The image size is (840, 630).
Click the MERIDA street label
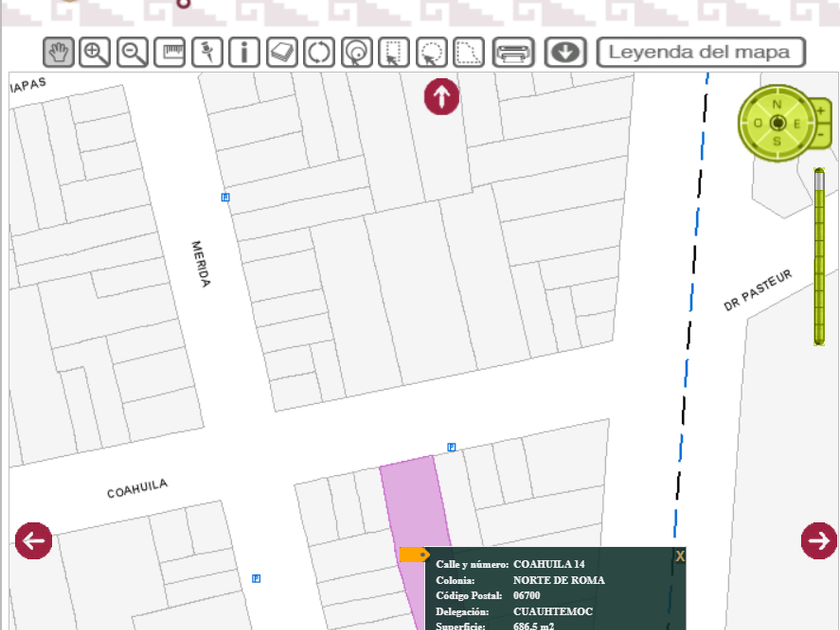coord(200,264)
